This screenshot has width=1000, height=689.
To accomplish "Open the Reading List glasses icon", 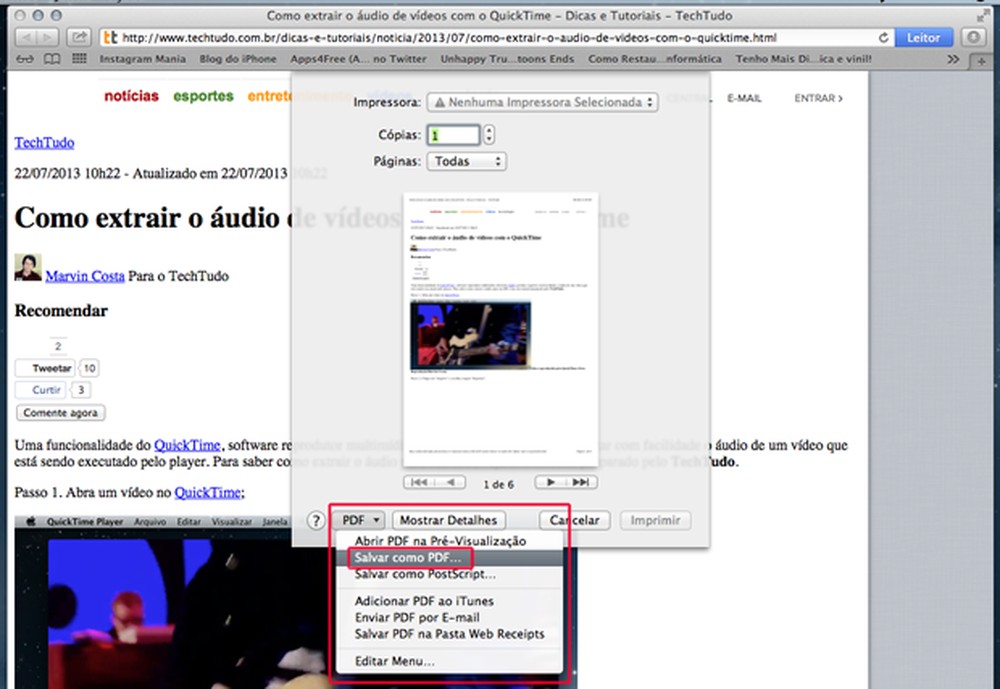I will 25,59.
